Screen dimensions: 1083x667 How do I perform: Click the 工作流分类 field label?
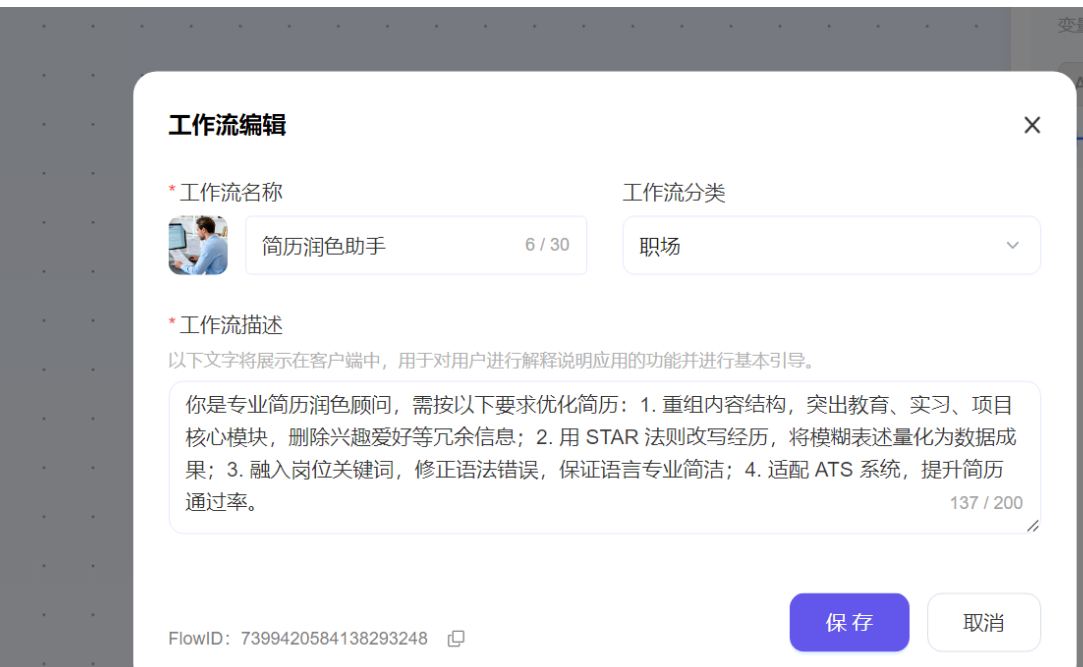(674, 192)
